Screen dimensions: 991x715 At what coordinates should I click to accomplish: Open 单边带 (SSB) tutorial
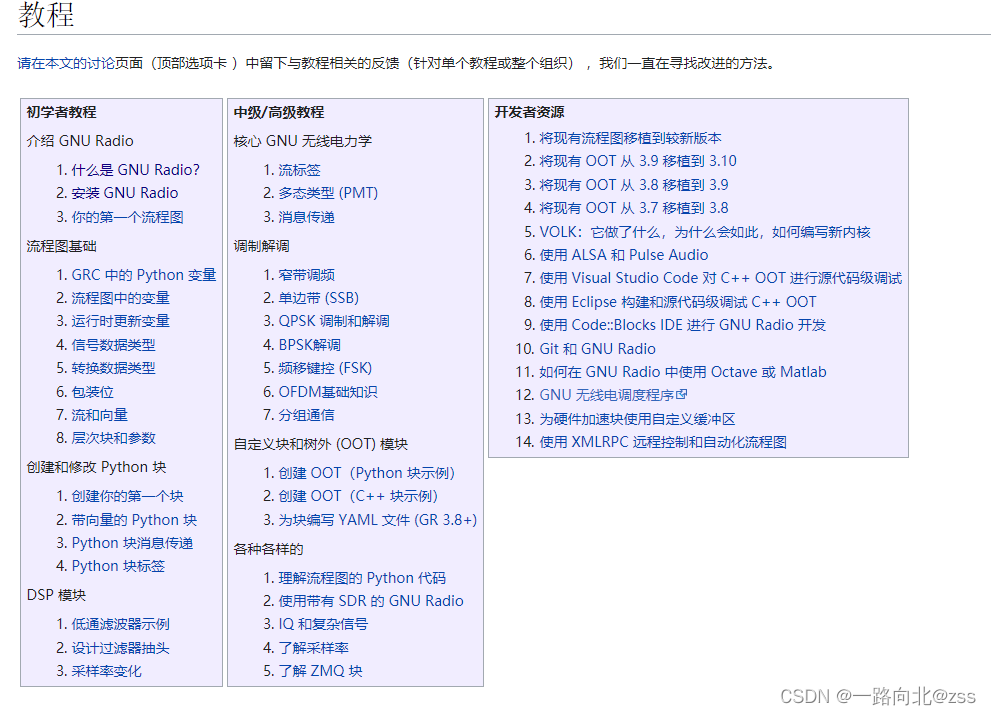point(319,298)
